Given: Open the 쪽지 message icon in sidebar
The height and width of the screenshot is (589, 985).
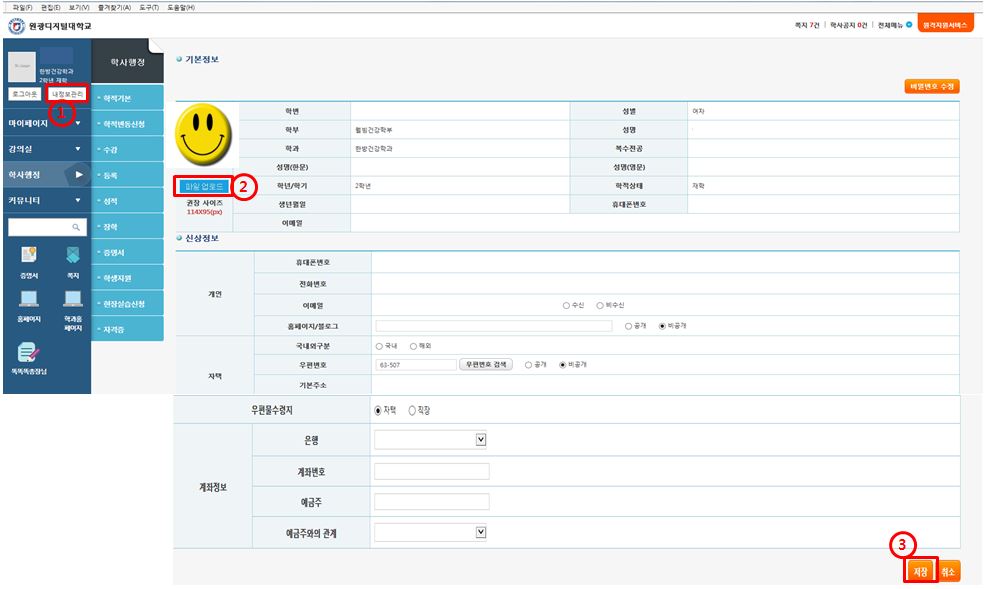Looking at the screenshot, I should 72,256.
